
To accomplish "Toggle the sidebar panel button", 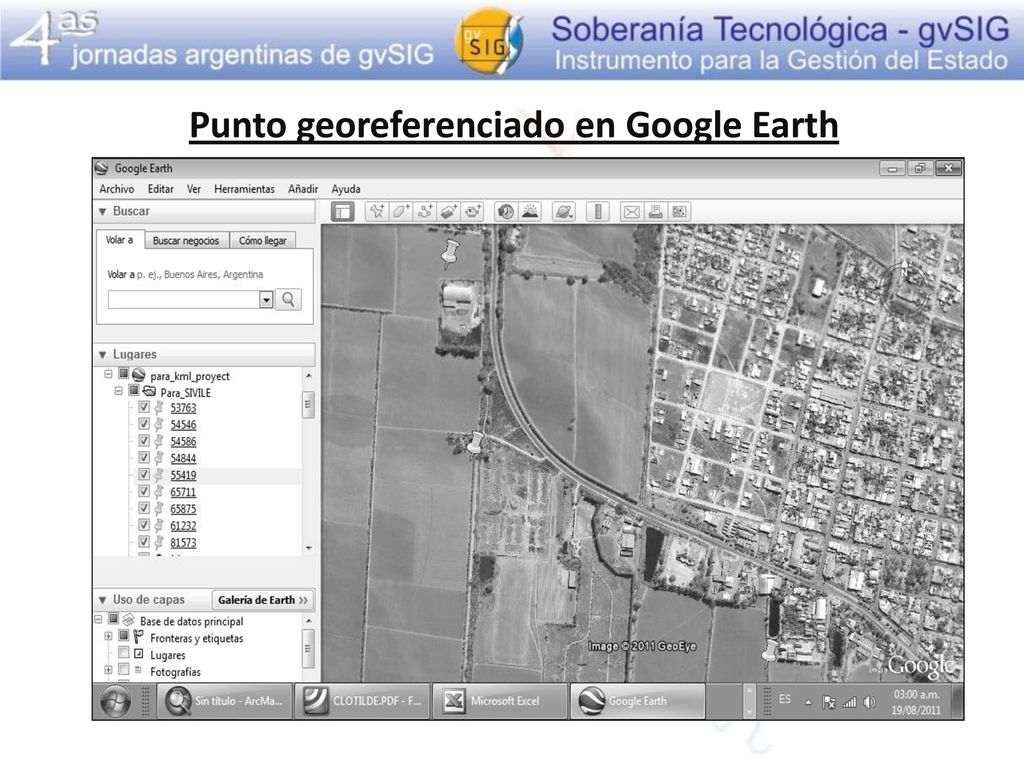I will click(x=342, y=212).
